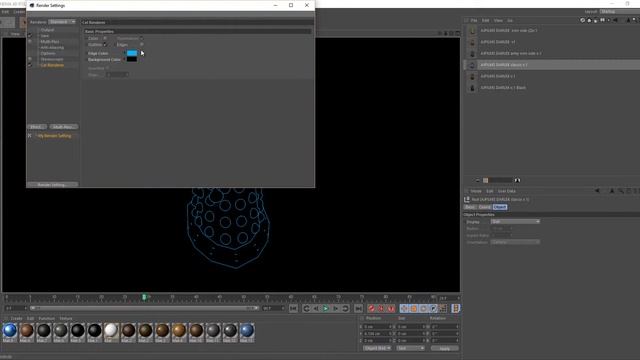Screen dimensions: 640x360
Task: Toggle the Rotation keyframe icon
Action: coord(423,309)
